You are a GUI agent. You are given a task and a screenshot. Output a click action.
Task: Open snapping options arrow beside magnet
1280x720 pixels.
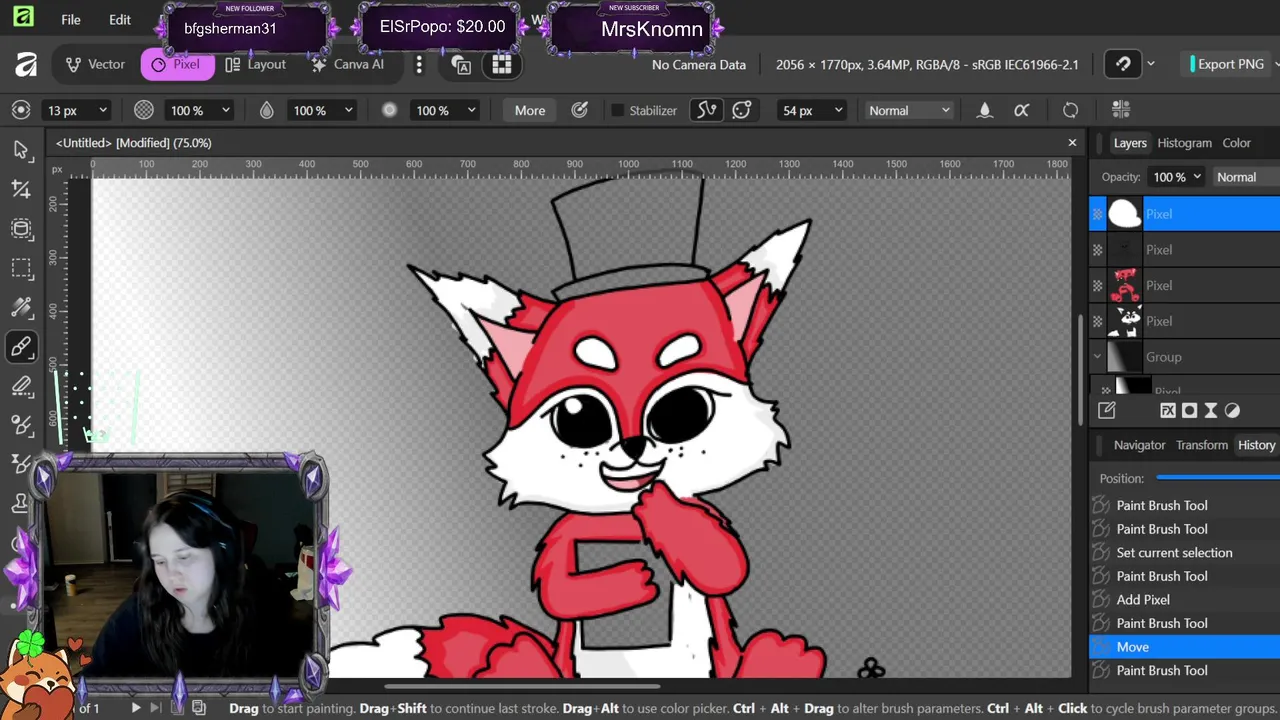(1150, 64)
